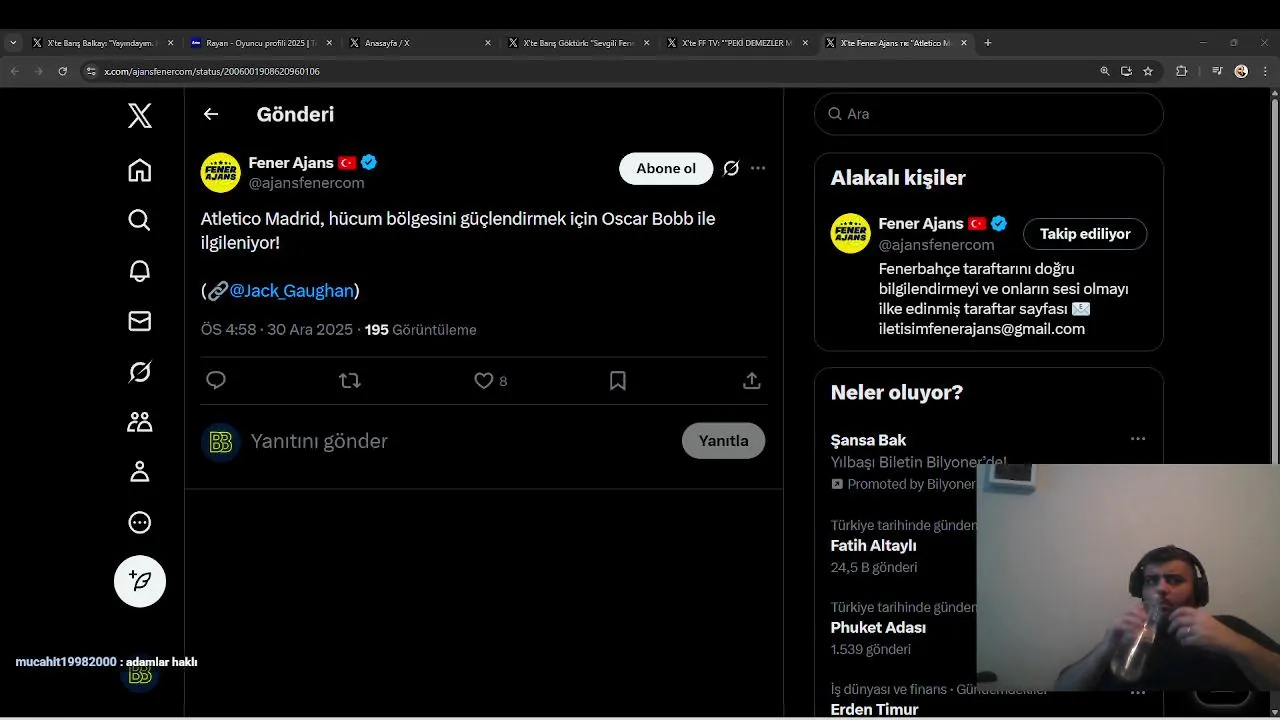Click the Chrome profile avatar
Viewport: 1280px width, 720px height.
(x=1241, y=71)
